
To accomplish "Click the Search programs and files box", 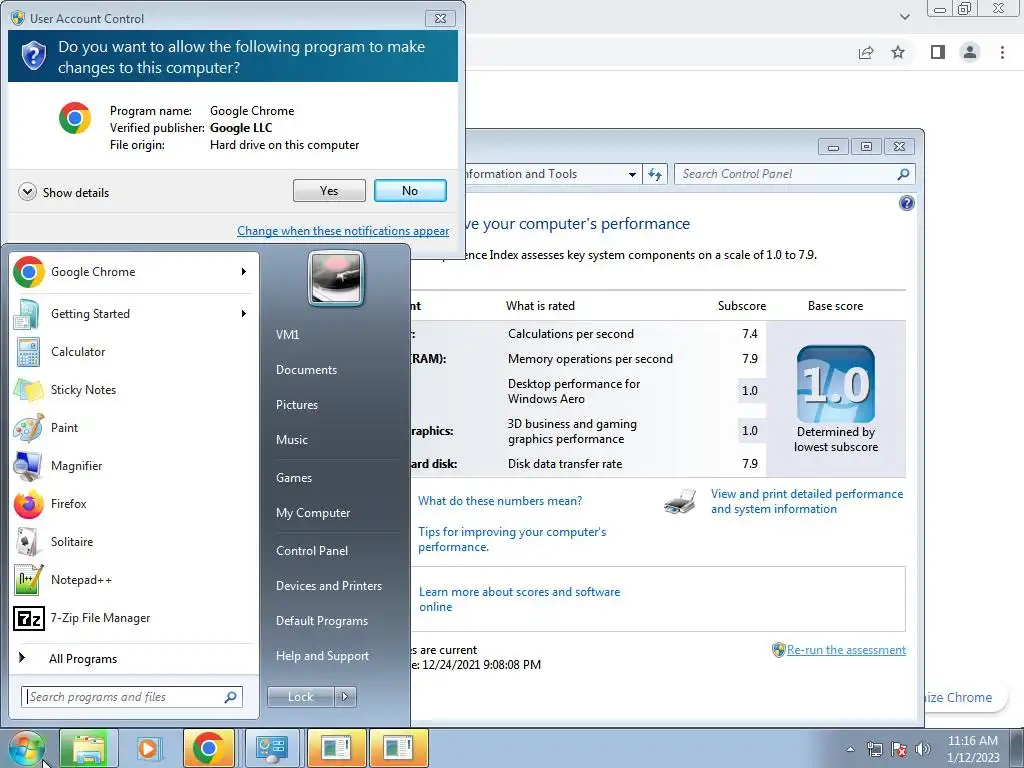I will (x=131, y=697).
